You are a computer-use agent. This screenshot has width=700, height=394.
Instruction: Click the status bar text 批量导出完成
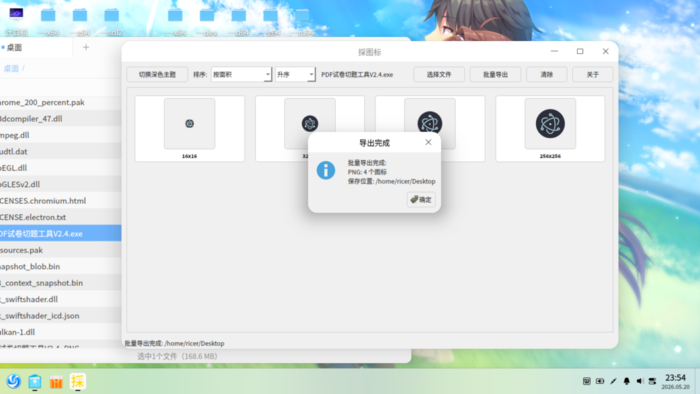coord(174,343)
